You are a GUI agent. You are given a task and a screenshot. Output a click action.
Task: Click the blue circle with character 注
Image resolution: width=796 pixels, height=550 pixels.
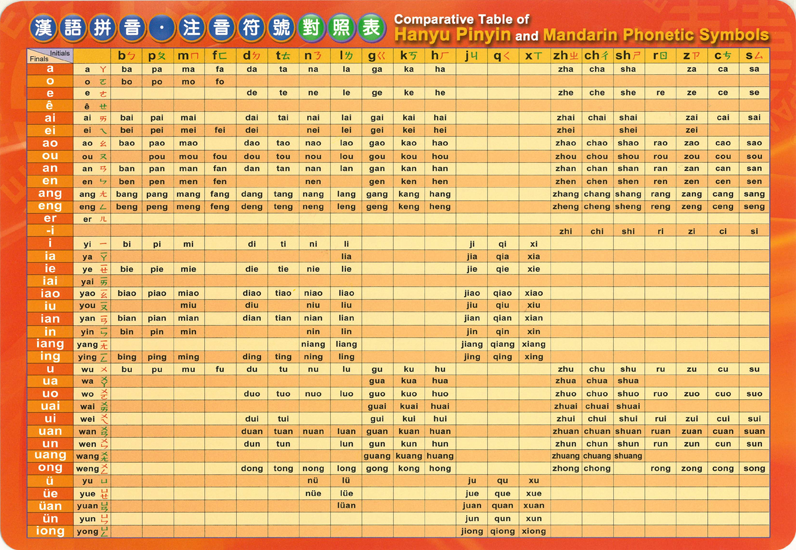tap(192, 27)
